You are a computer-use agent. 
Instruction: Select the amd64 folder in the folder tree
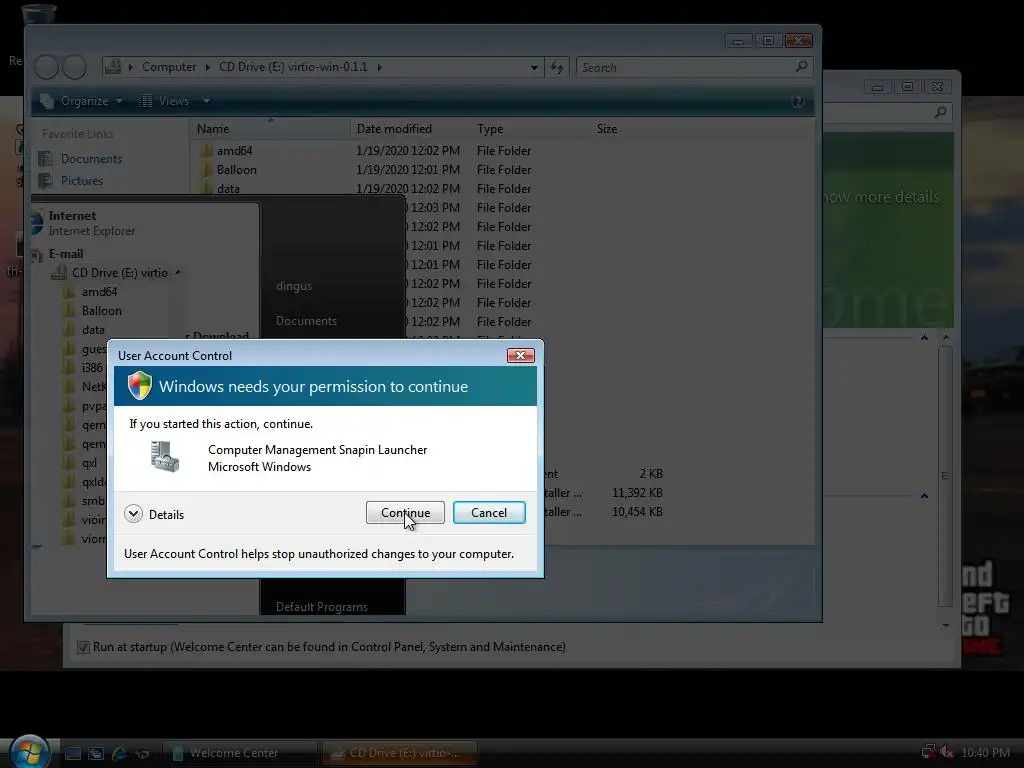(99, 292)
